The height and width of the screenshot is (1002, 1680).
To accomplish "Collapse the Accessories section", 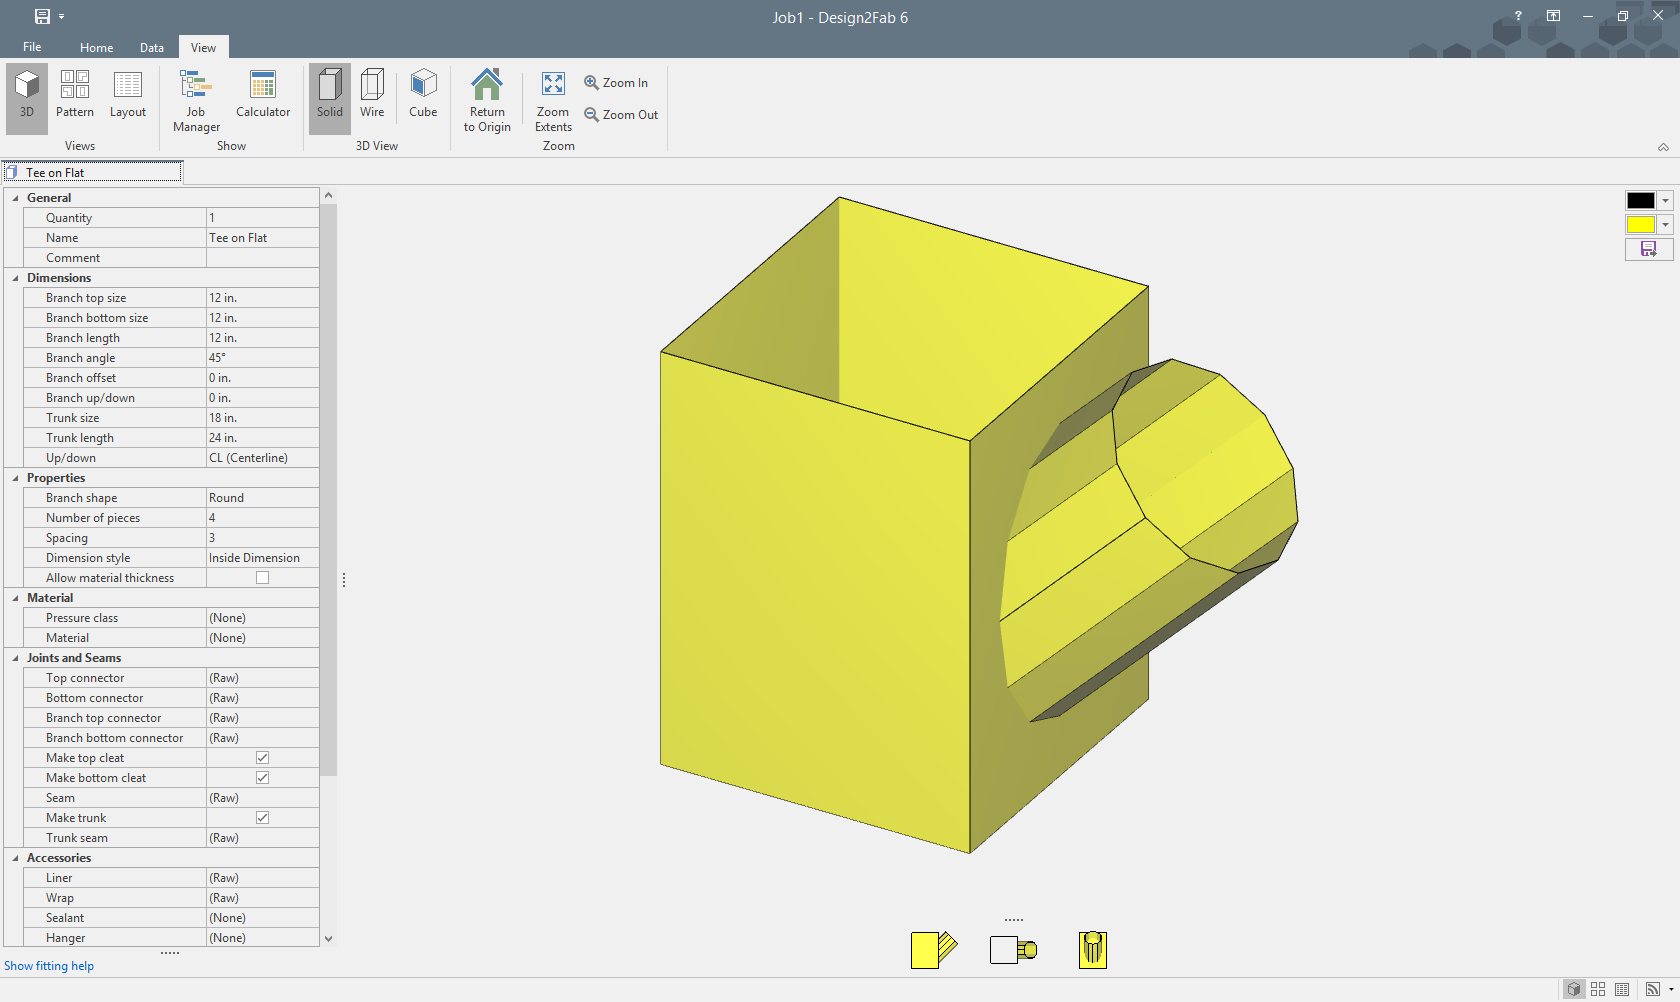I will tap(15, 858).
